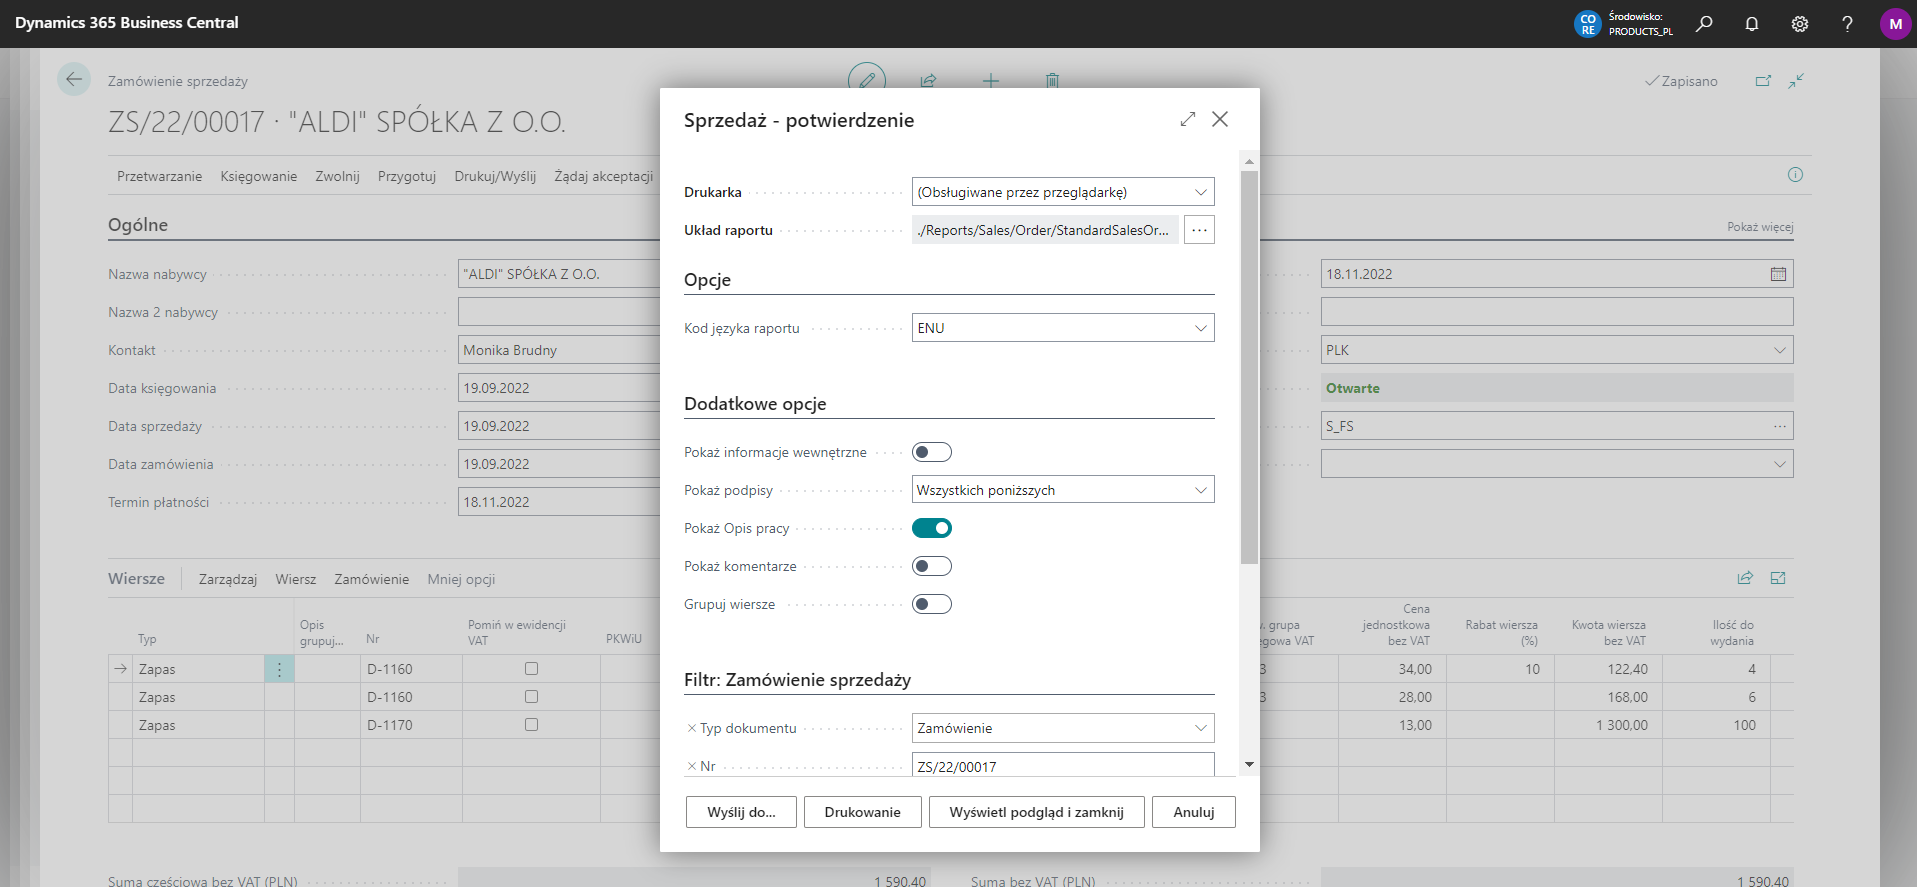Click the plus icon for new document
This screenshot has width=1917, height=887.
[x=990, y=81]
